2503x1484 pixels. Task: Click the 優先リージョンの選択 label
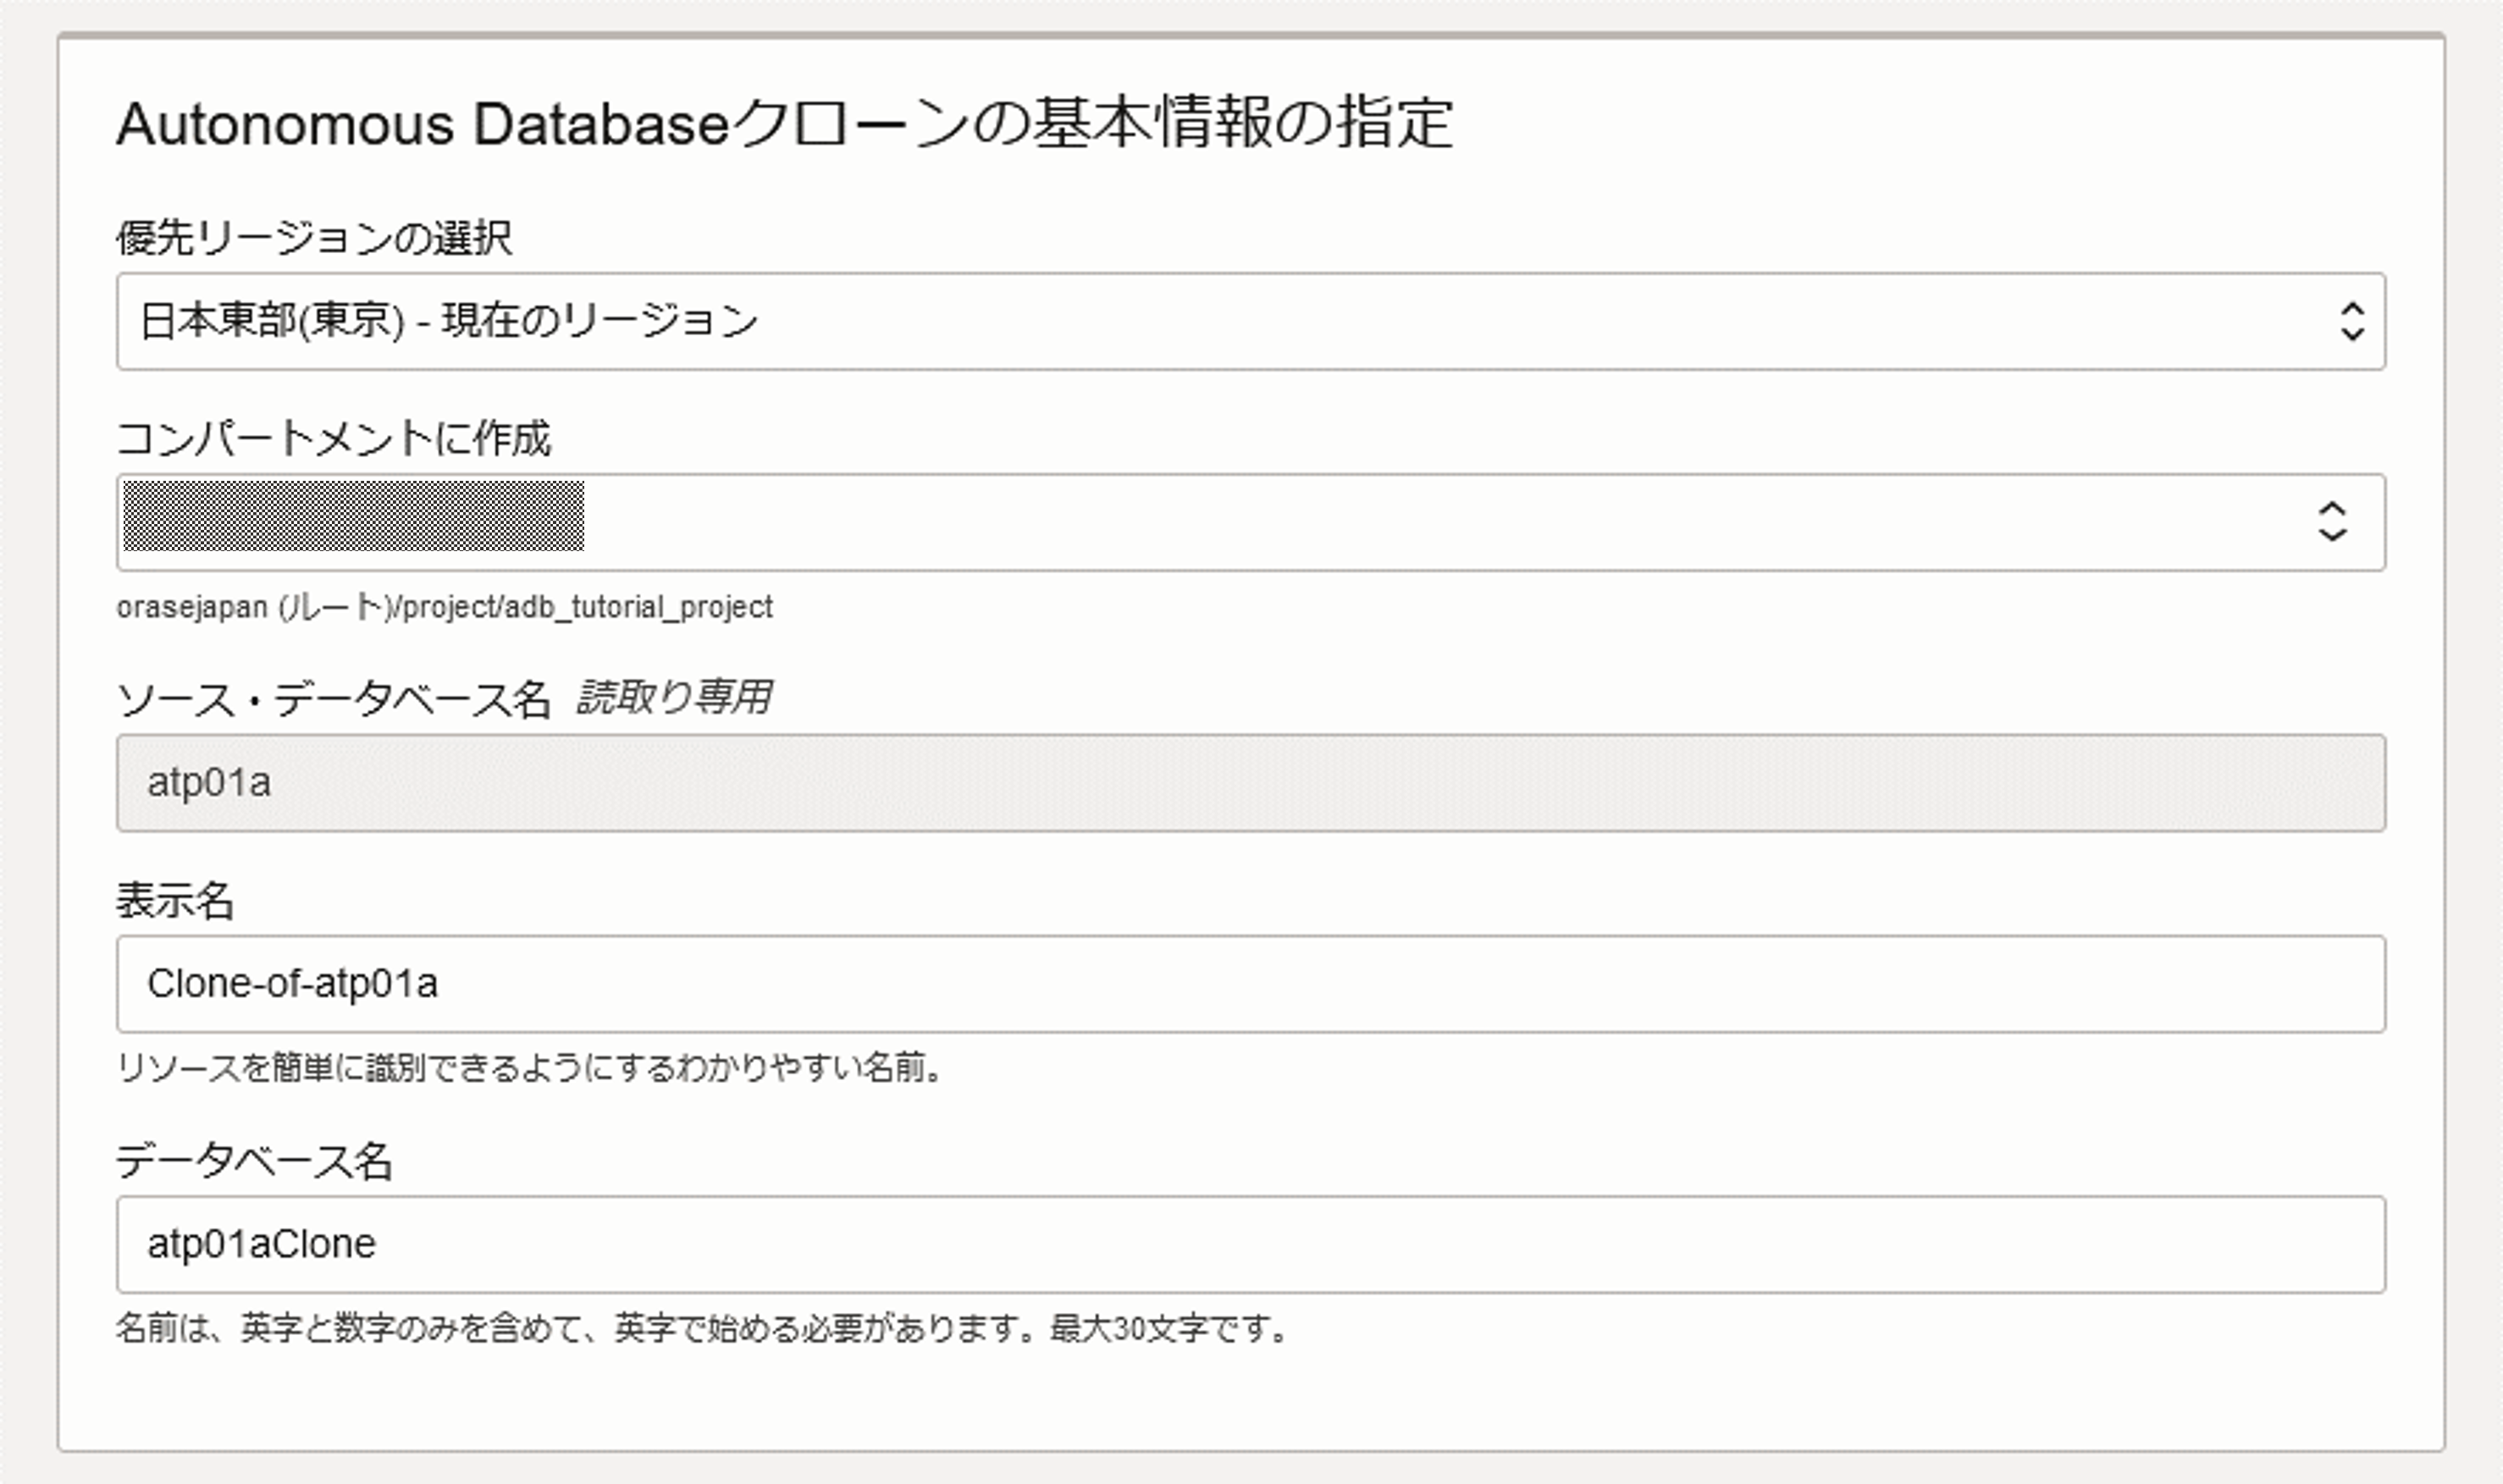click(x=314, y=238)
